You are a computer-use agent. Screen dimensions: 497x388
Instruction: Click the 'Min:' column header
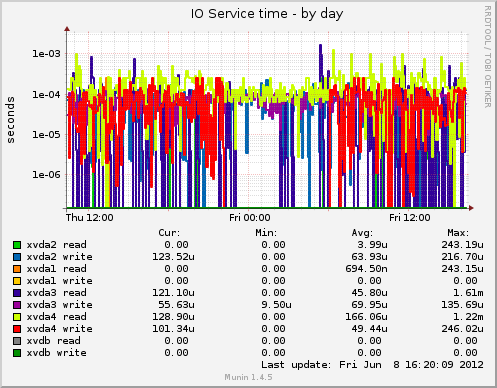coord(266,233)
